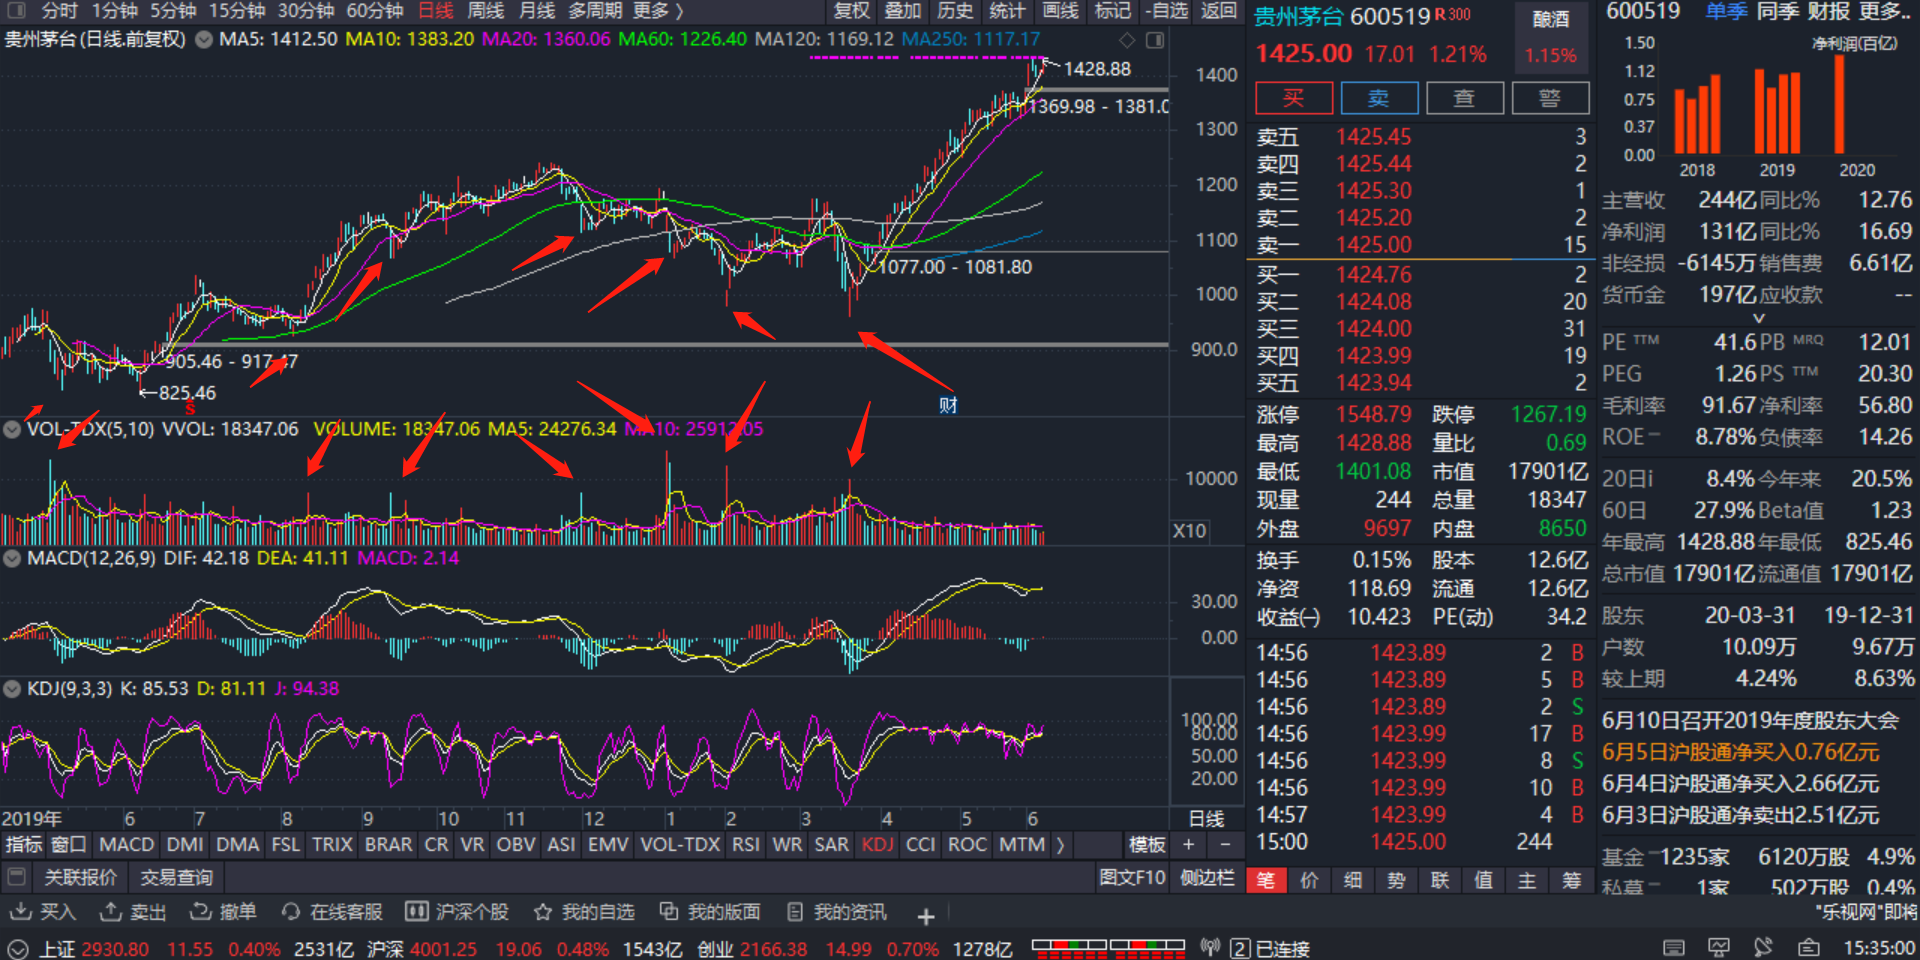Select 单季 quarterly view

tap(1726, 11)
